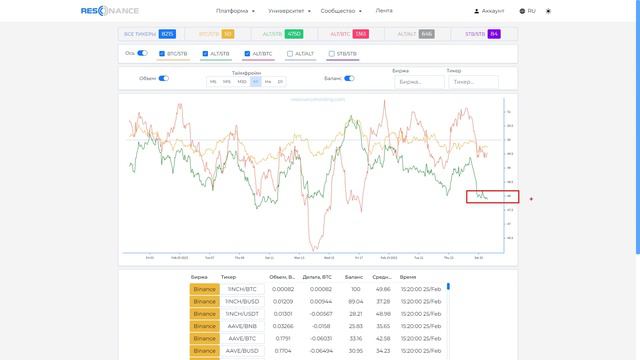Screen dimensions: 640x360
Task: Click the Баланс column header in table
Action: [x=353, y=277]
